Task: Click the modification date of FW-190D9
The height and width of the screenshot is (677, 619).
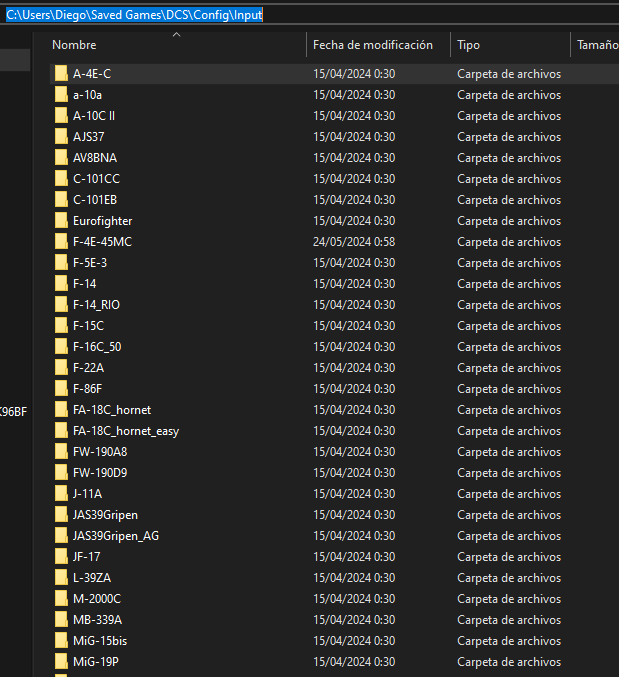Action: pos(354,473)
